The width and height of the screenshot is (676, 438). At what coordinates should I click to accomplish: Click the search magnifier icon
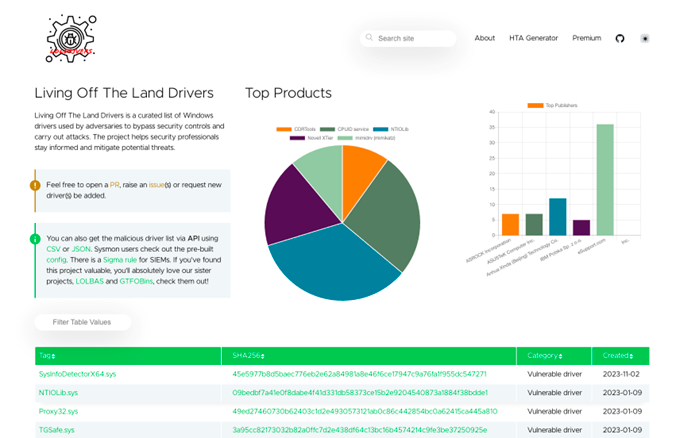(x=369, y=38)
